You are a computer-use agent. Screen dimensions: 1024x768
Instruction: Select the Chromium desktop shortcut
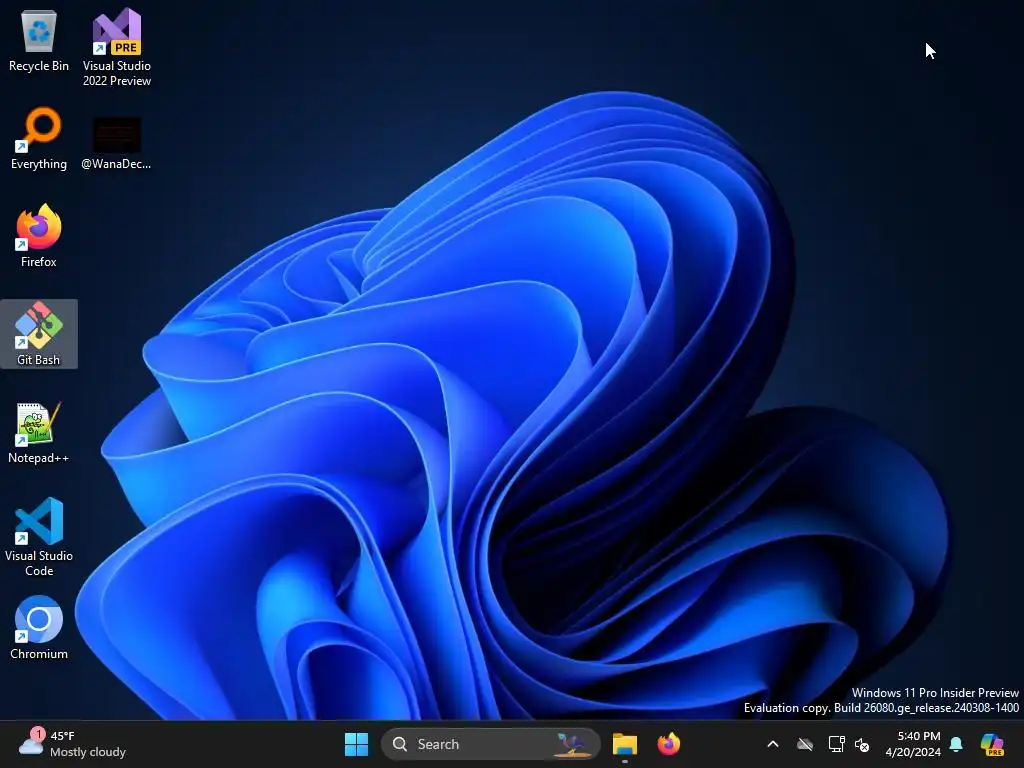tap(39, 628)
